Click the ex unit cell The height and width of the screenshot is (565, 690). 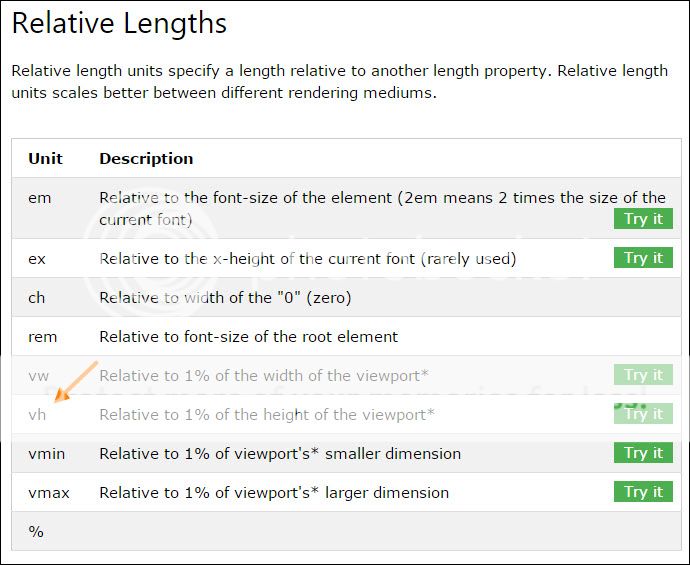coord(37,259)
